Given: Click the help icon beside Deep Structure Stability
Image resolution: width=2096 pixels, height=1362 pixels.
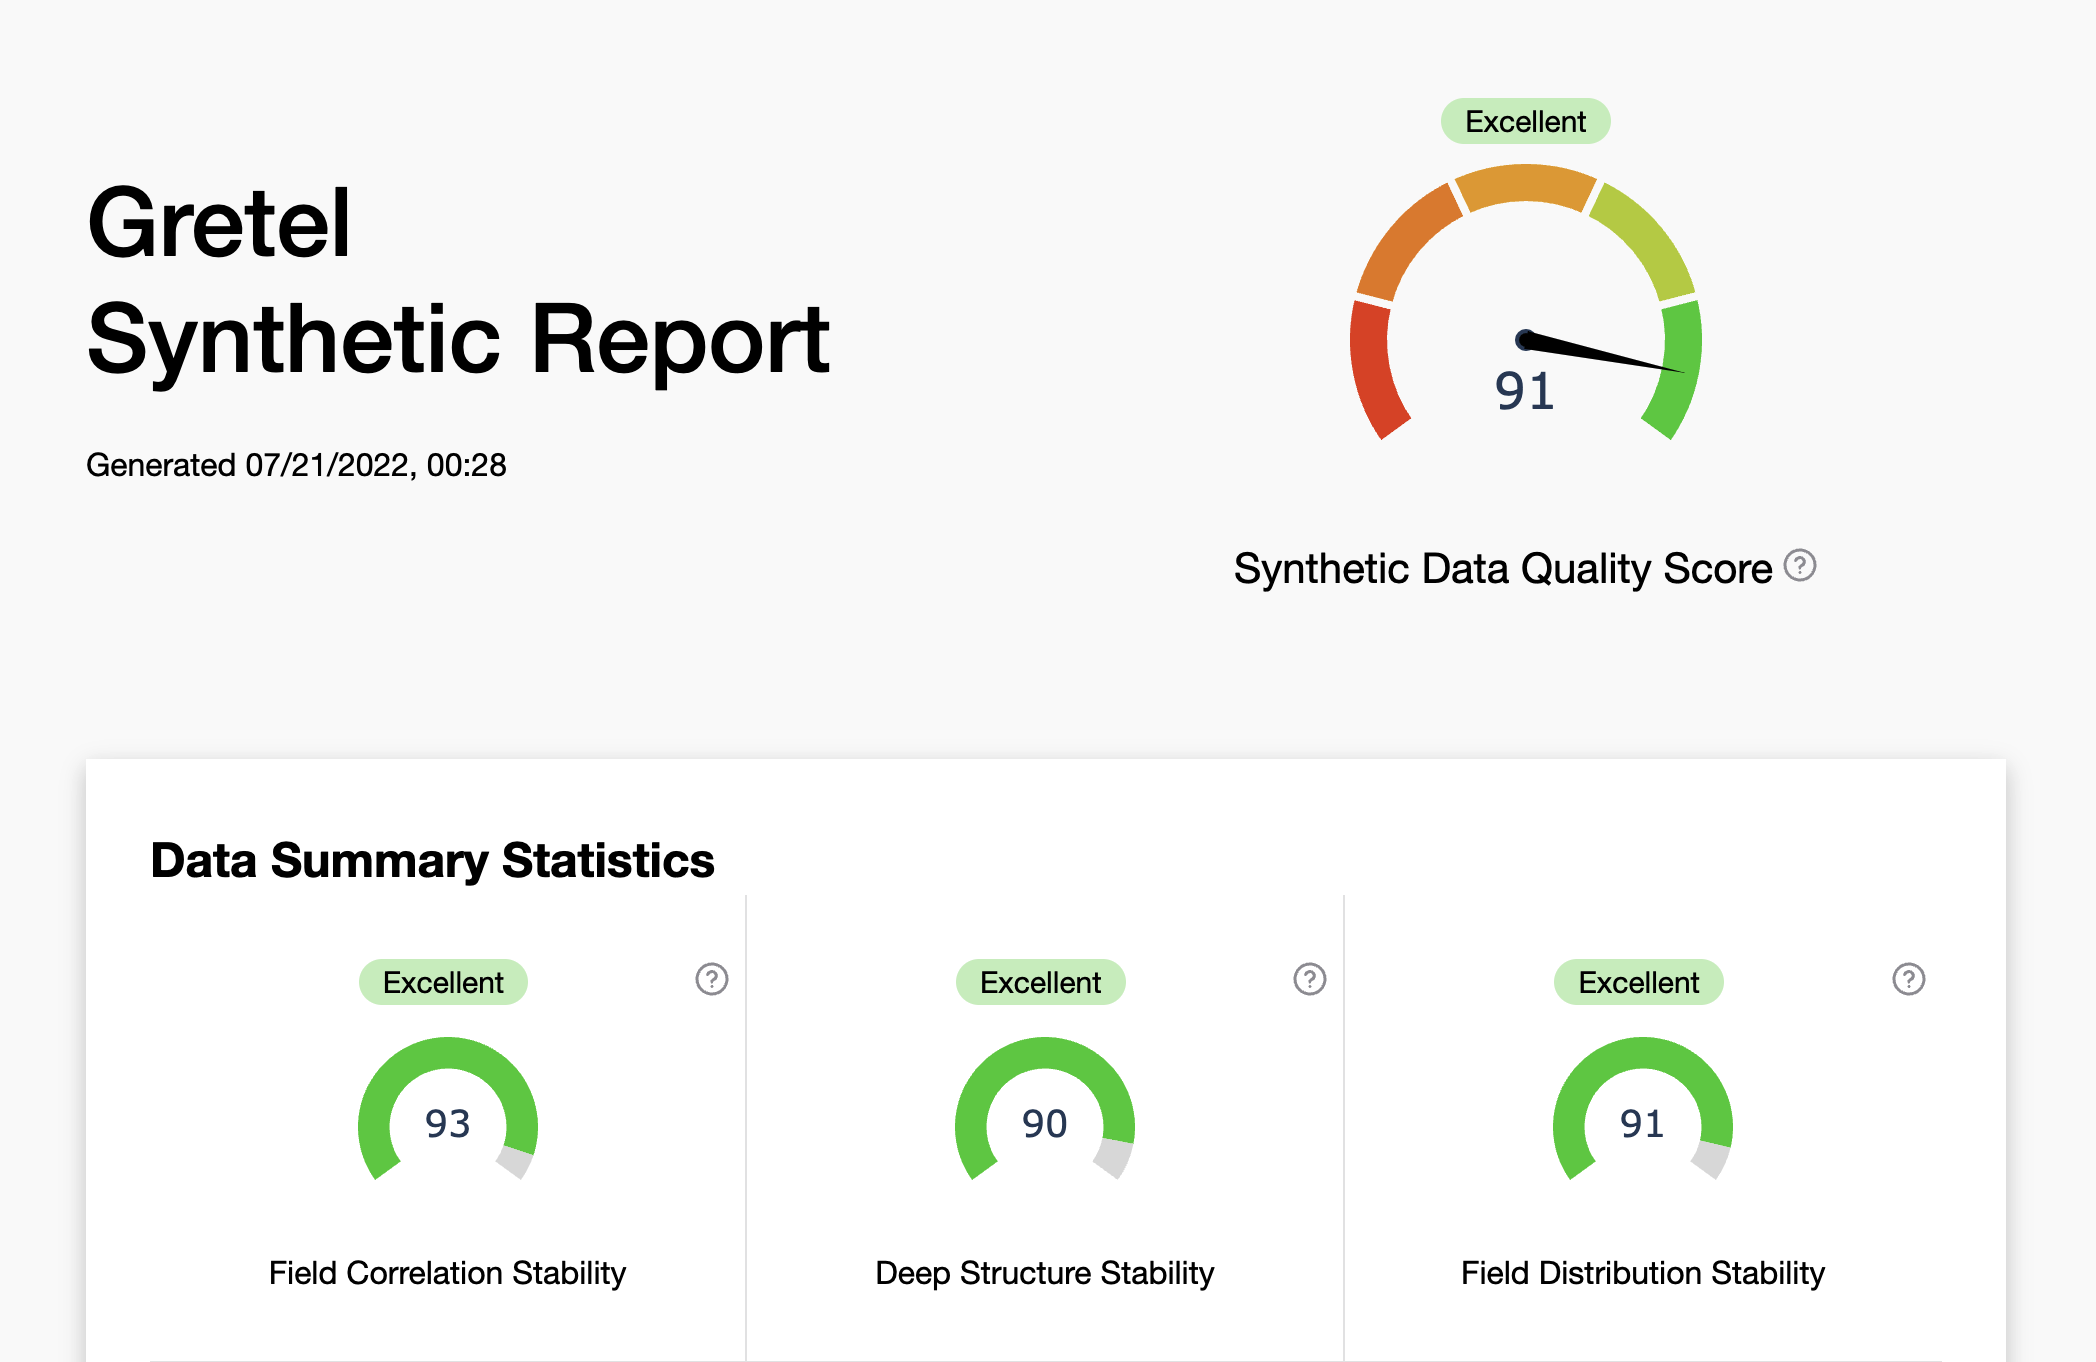Looking at the screenshot, I should point(1309,981).
